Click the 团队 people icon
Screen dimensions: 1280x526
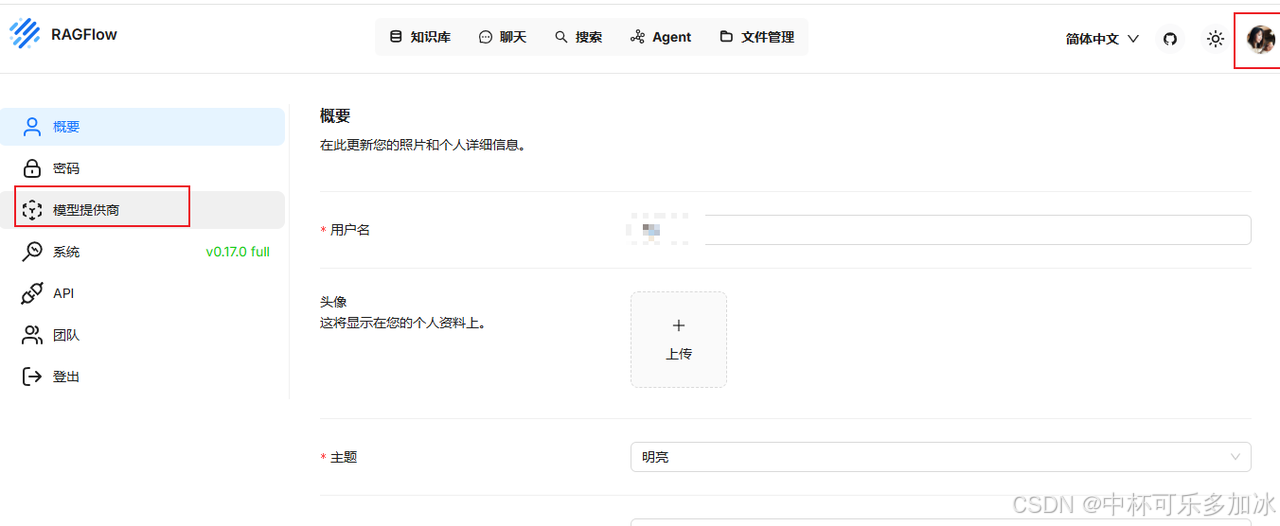click(33, 335)
